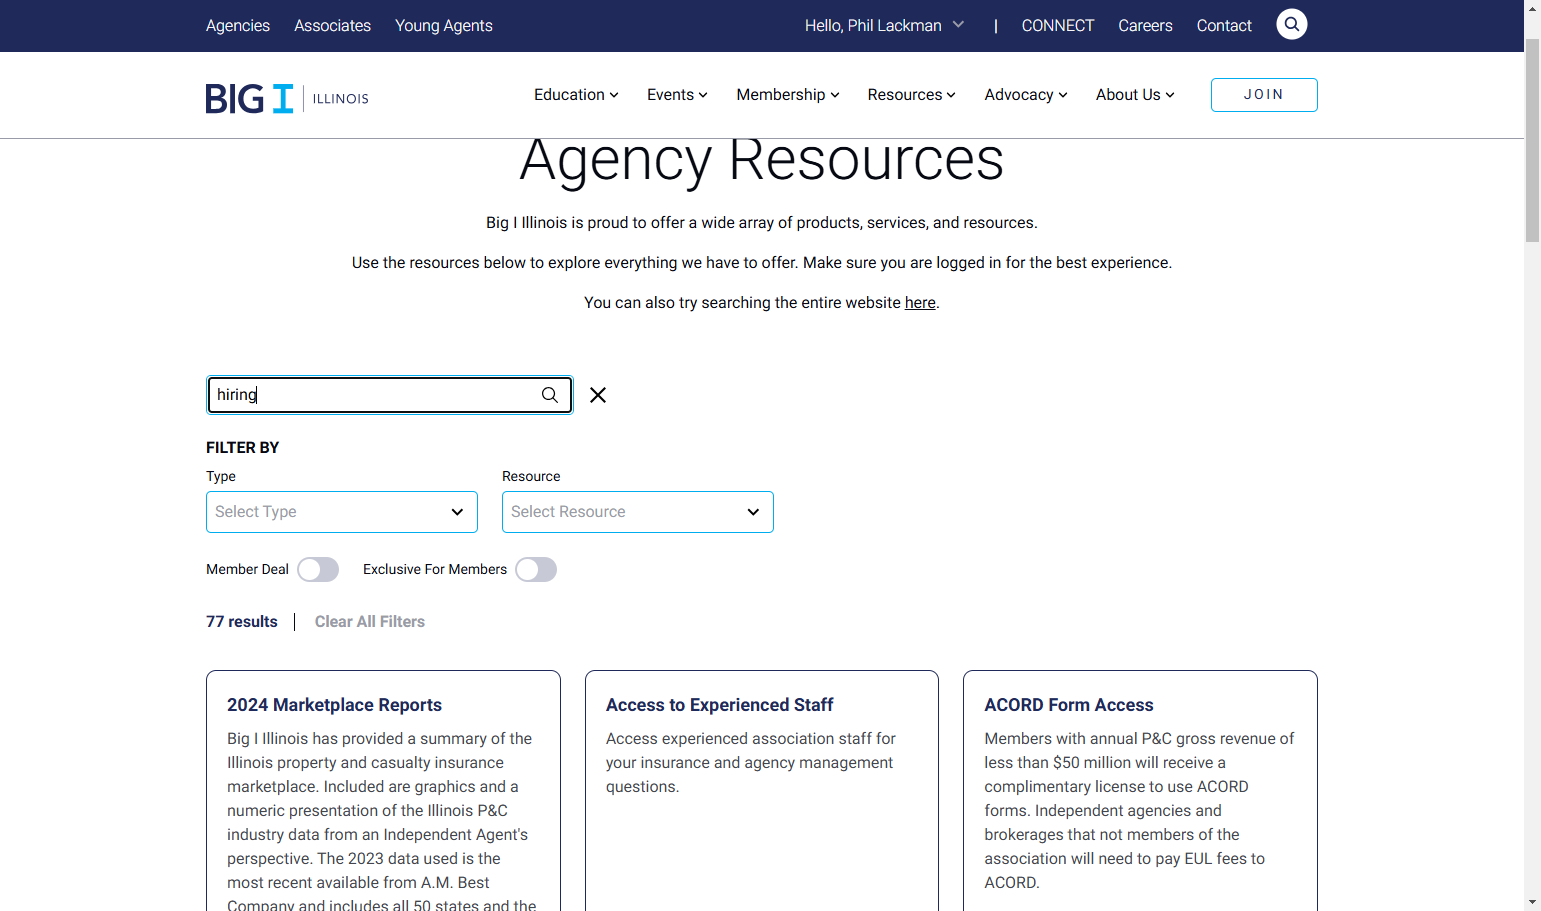Expand the Hello, Phil Lackman account menu
The image size is (1541, 911).
tap(884, 25)
